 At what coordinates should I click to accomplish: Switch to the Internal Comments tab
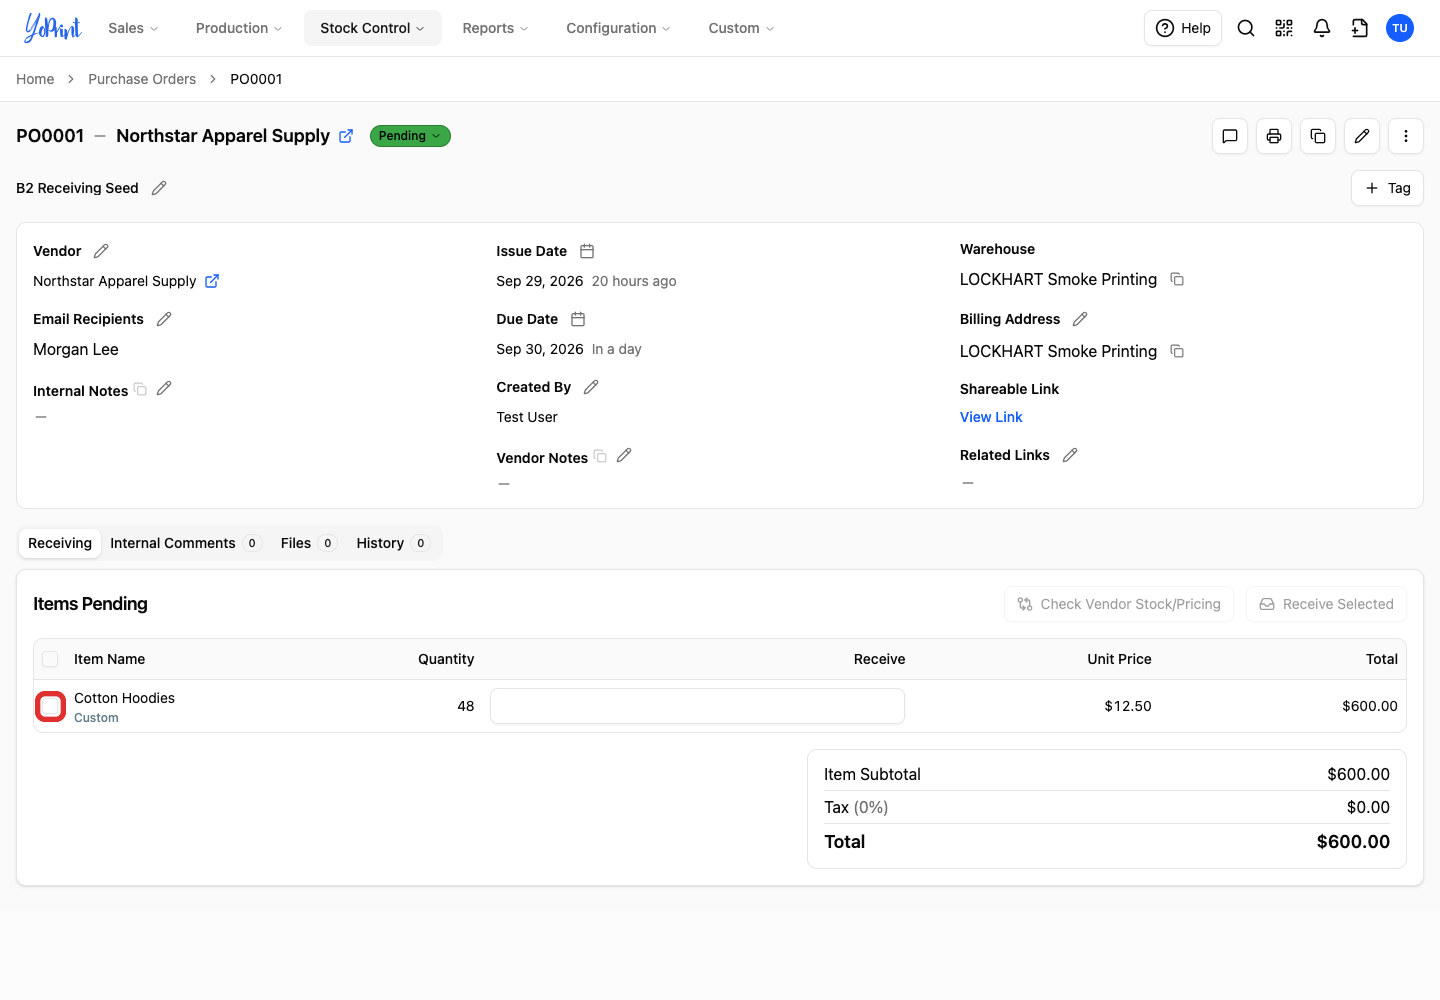pos(185,543)
